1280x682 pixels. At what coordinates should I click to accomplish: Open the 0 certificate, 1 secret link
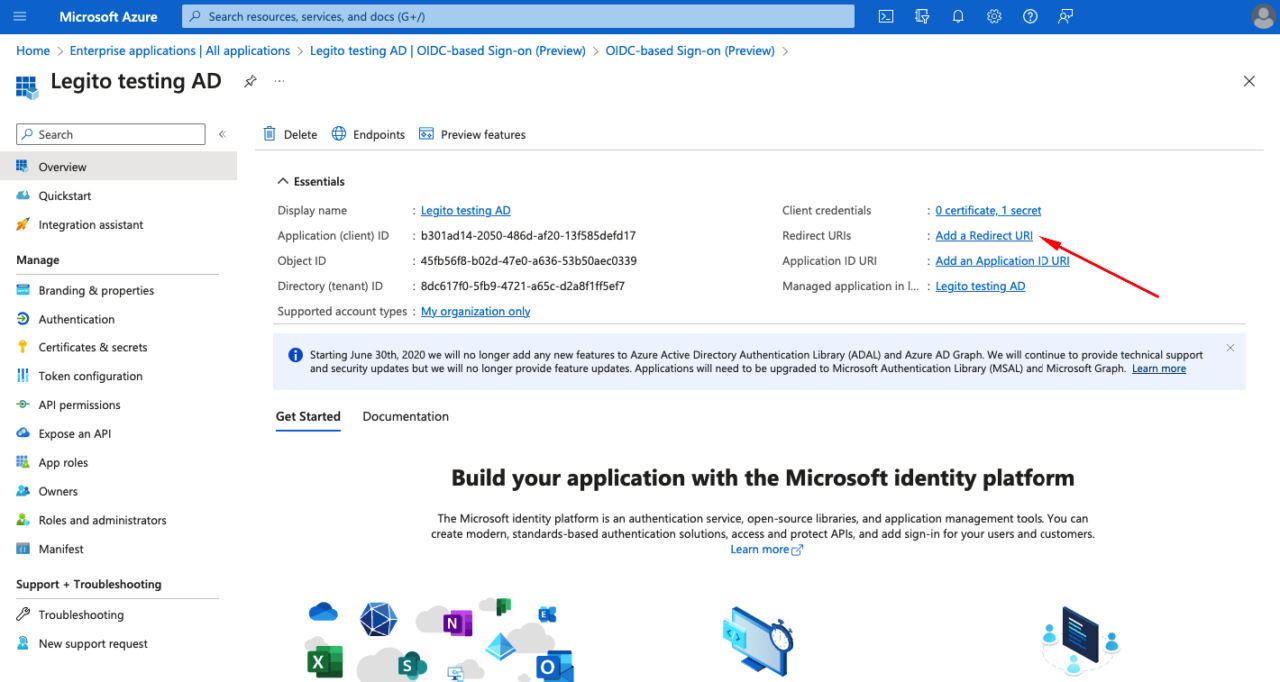point(988,210)
